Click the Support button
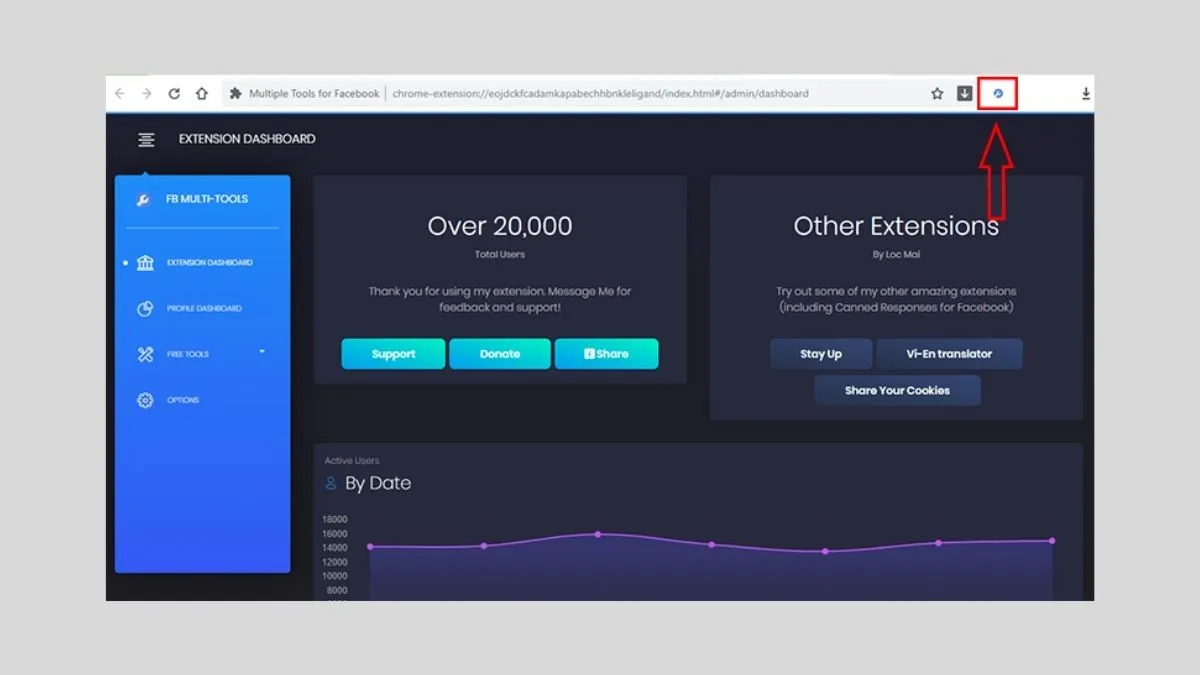The image size is (1200, 675). [392, 353]
